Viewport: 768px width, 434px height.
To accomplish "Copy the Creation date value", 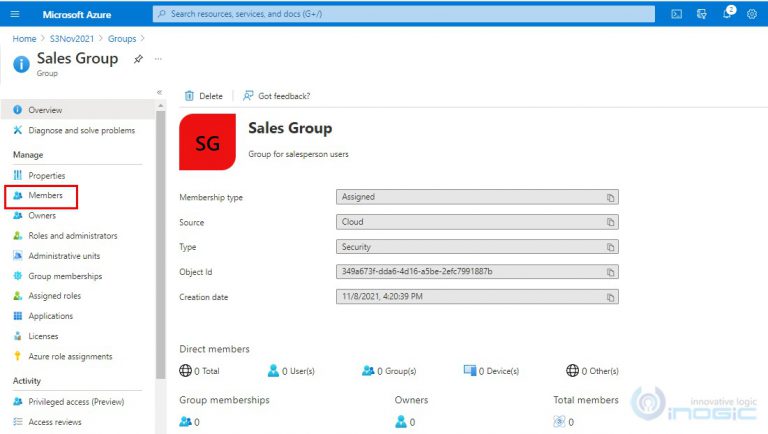I will pyautogui.click(x=610, y=298).
